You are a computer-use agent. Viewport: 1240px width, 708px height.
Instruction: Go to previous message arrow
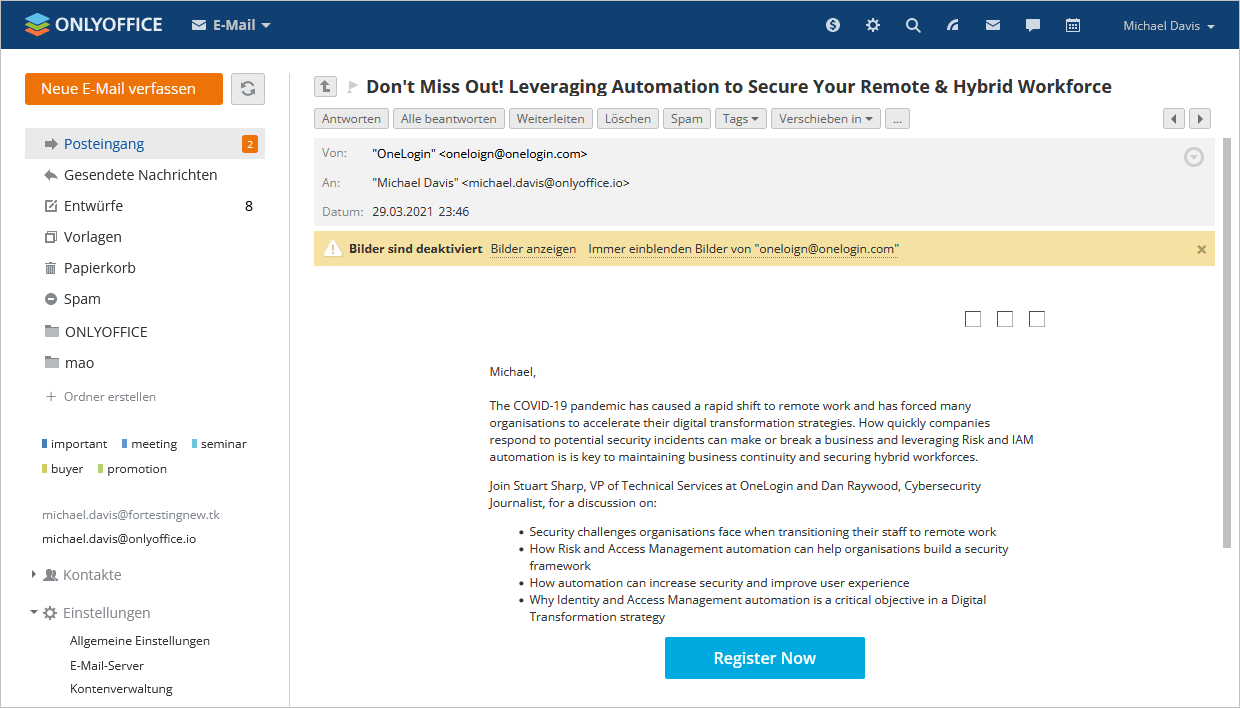click(x=1175, y=119)
